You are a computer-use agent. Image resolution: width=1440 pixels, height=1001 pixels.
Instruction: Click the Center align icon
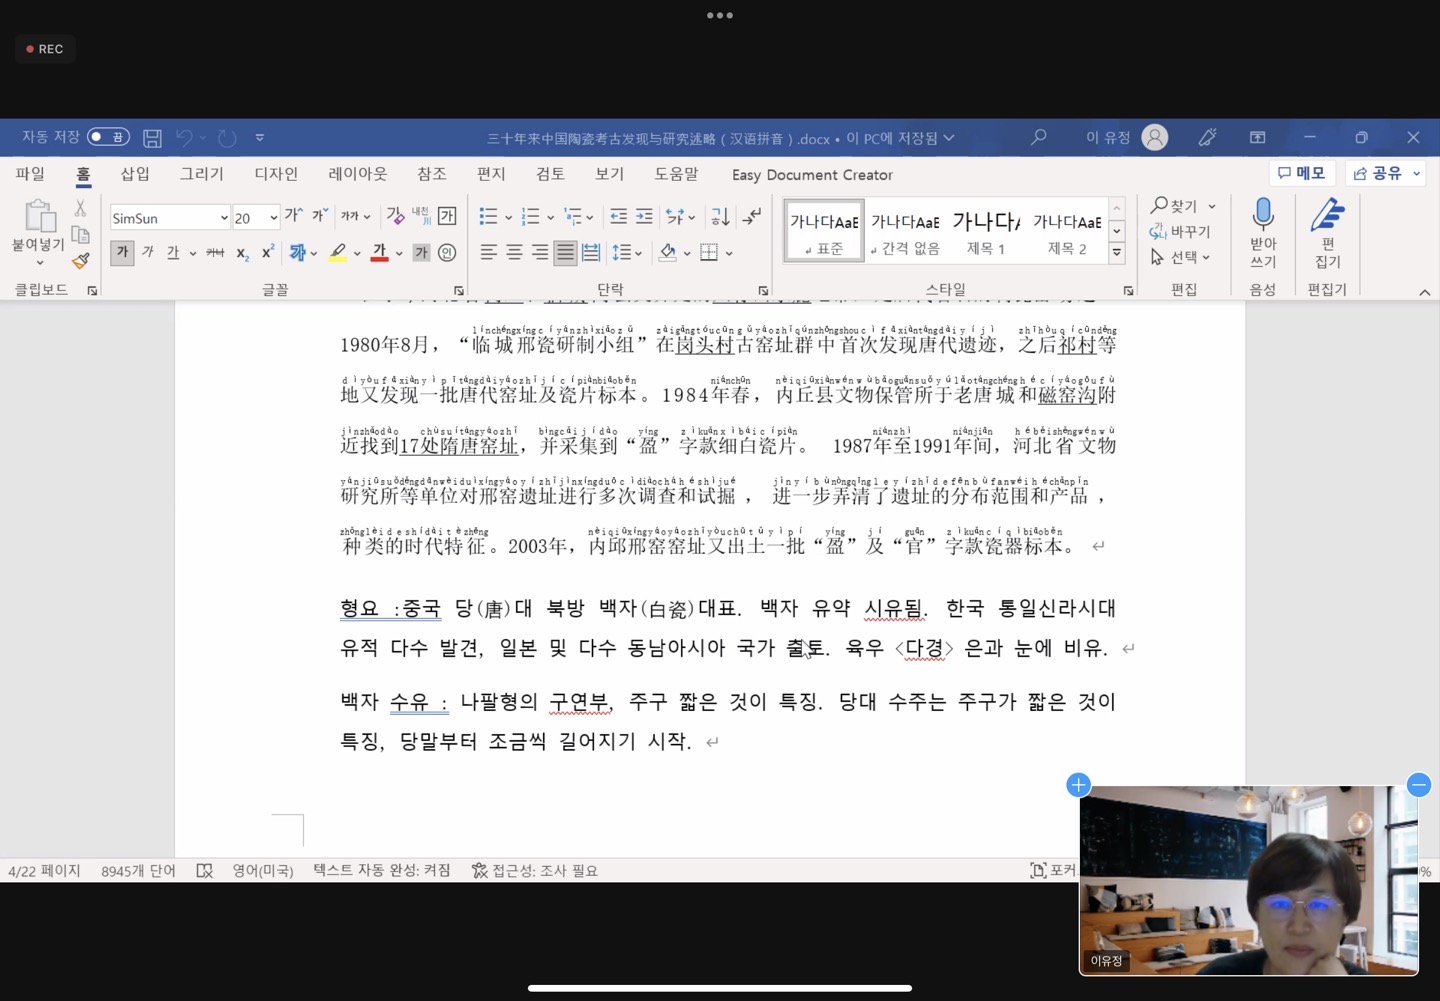(514, 253)
